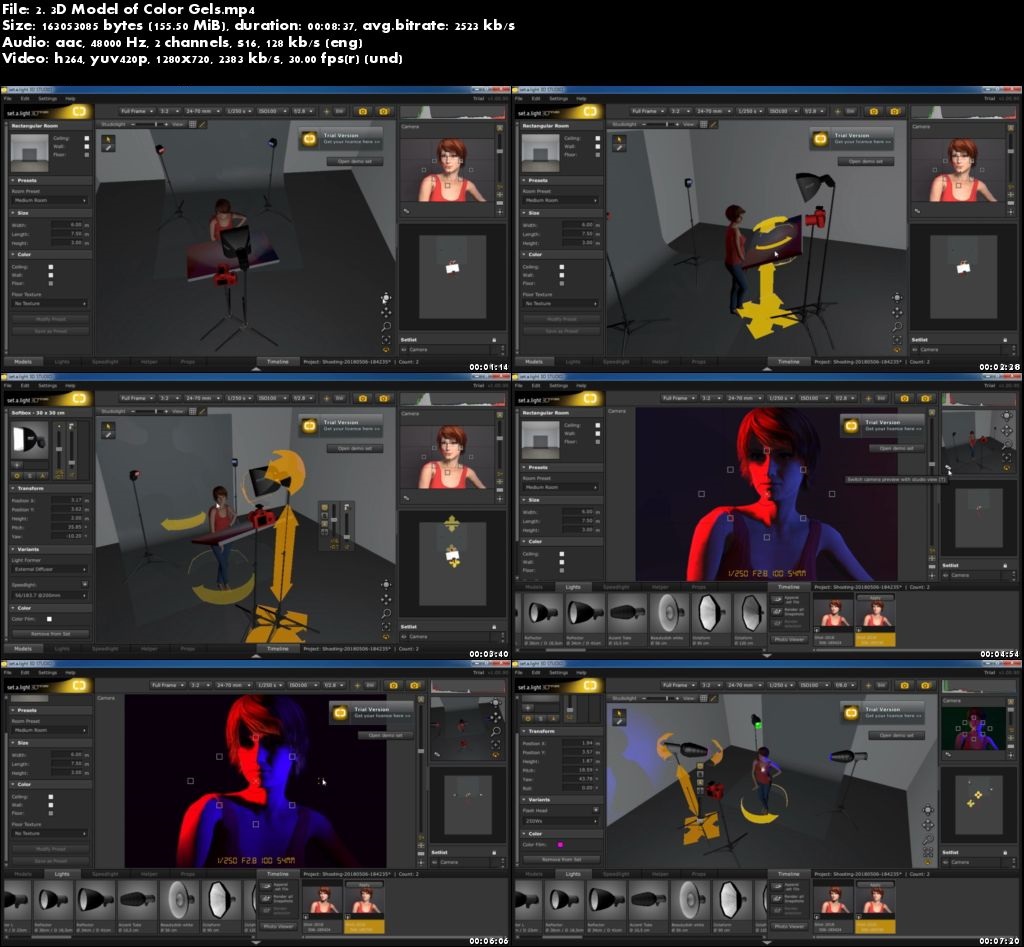Click the Studiolight brightness slider in 00:01:14 frame
This screenshot has width=1024, height=947.
coord(149,124)
